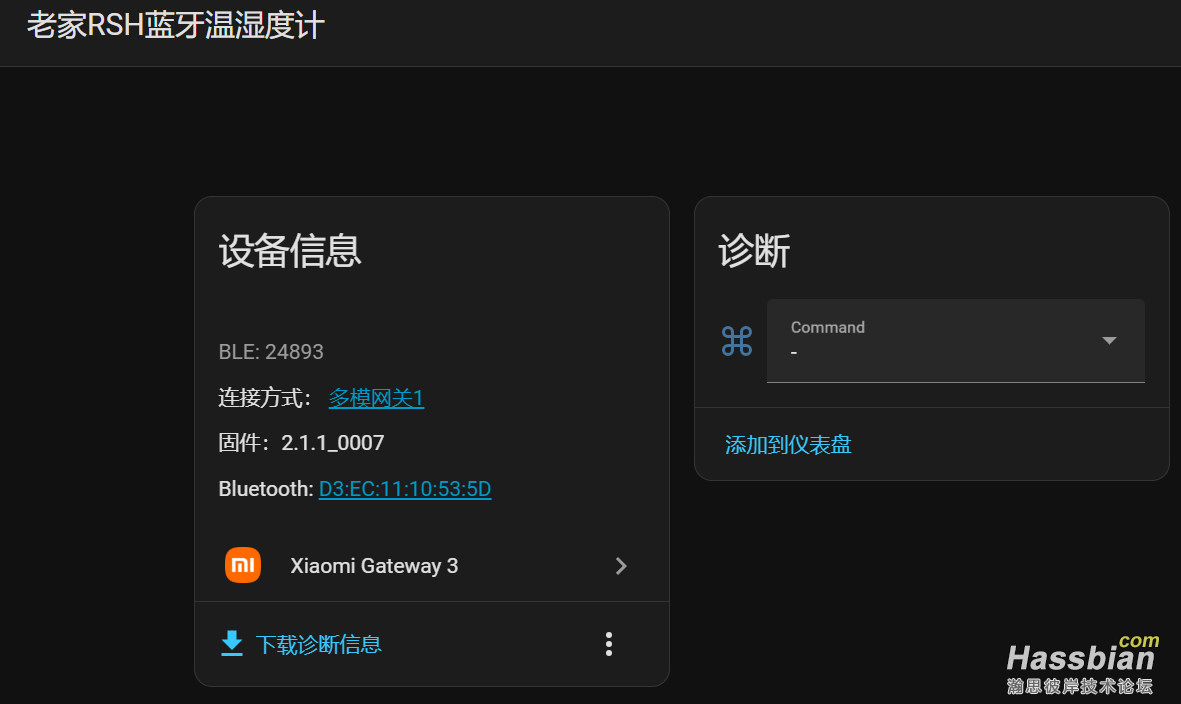Click the Xiaomi Mi logo icon
This screenshot has width=1181, height=704.
click(242, 565)
